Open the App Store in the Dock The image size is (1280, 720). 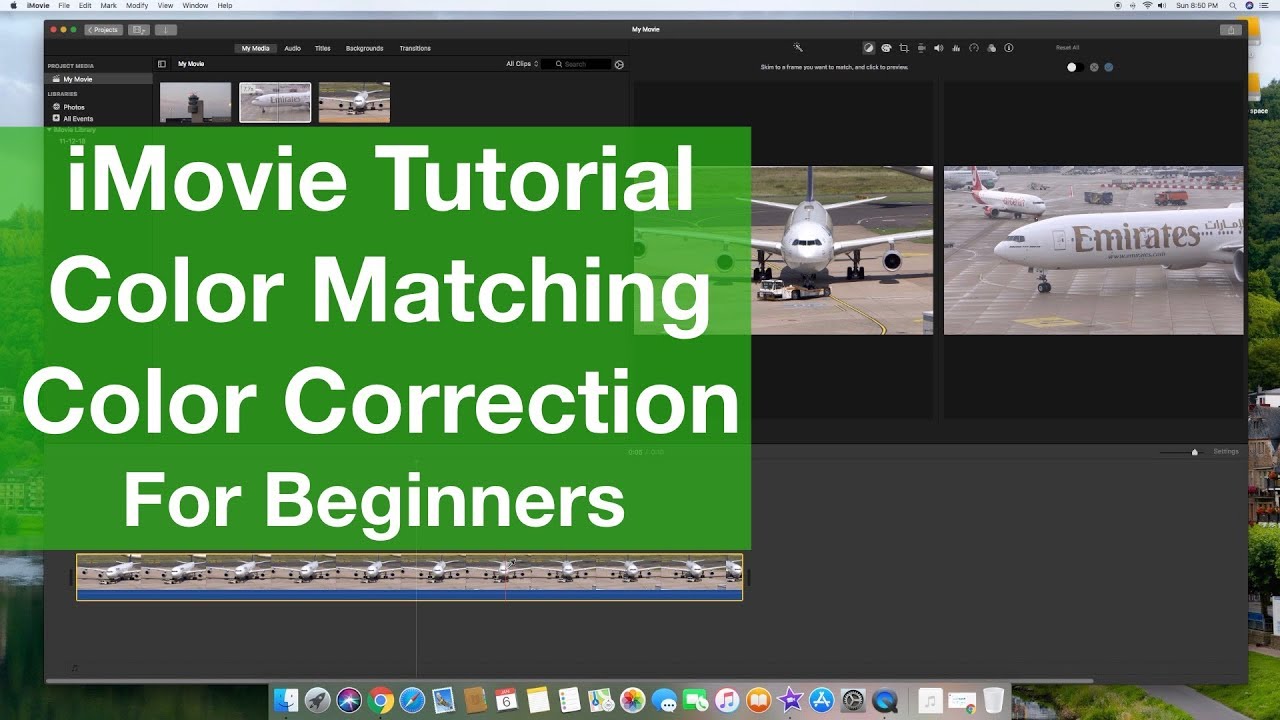pos(822,700)
